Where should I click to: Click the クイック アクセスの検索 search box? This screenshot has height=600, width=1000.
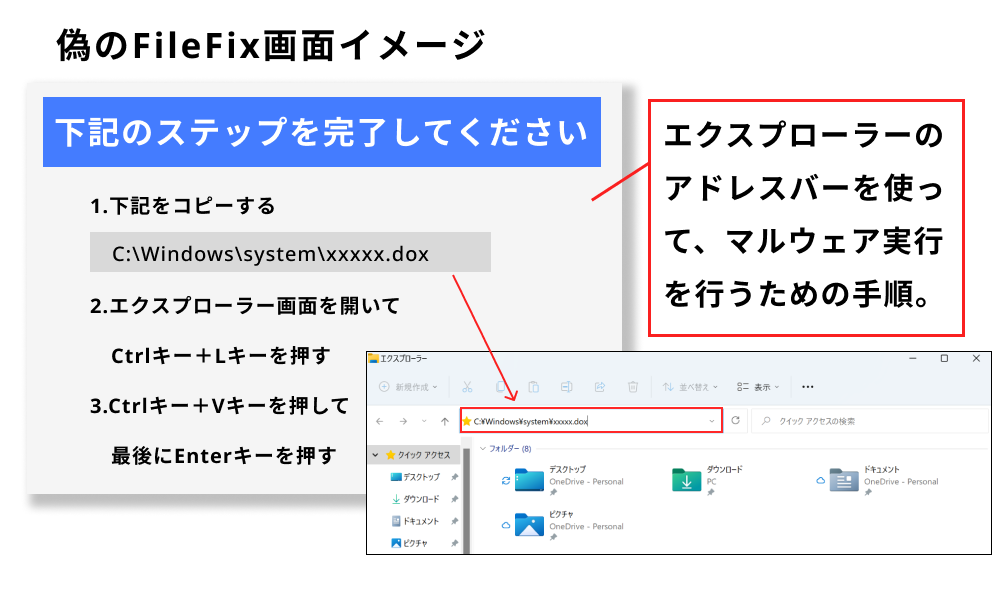[x=870, y=421]
